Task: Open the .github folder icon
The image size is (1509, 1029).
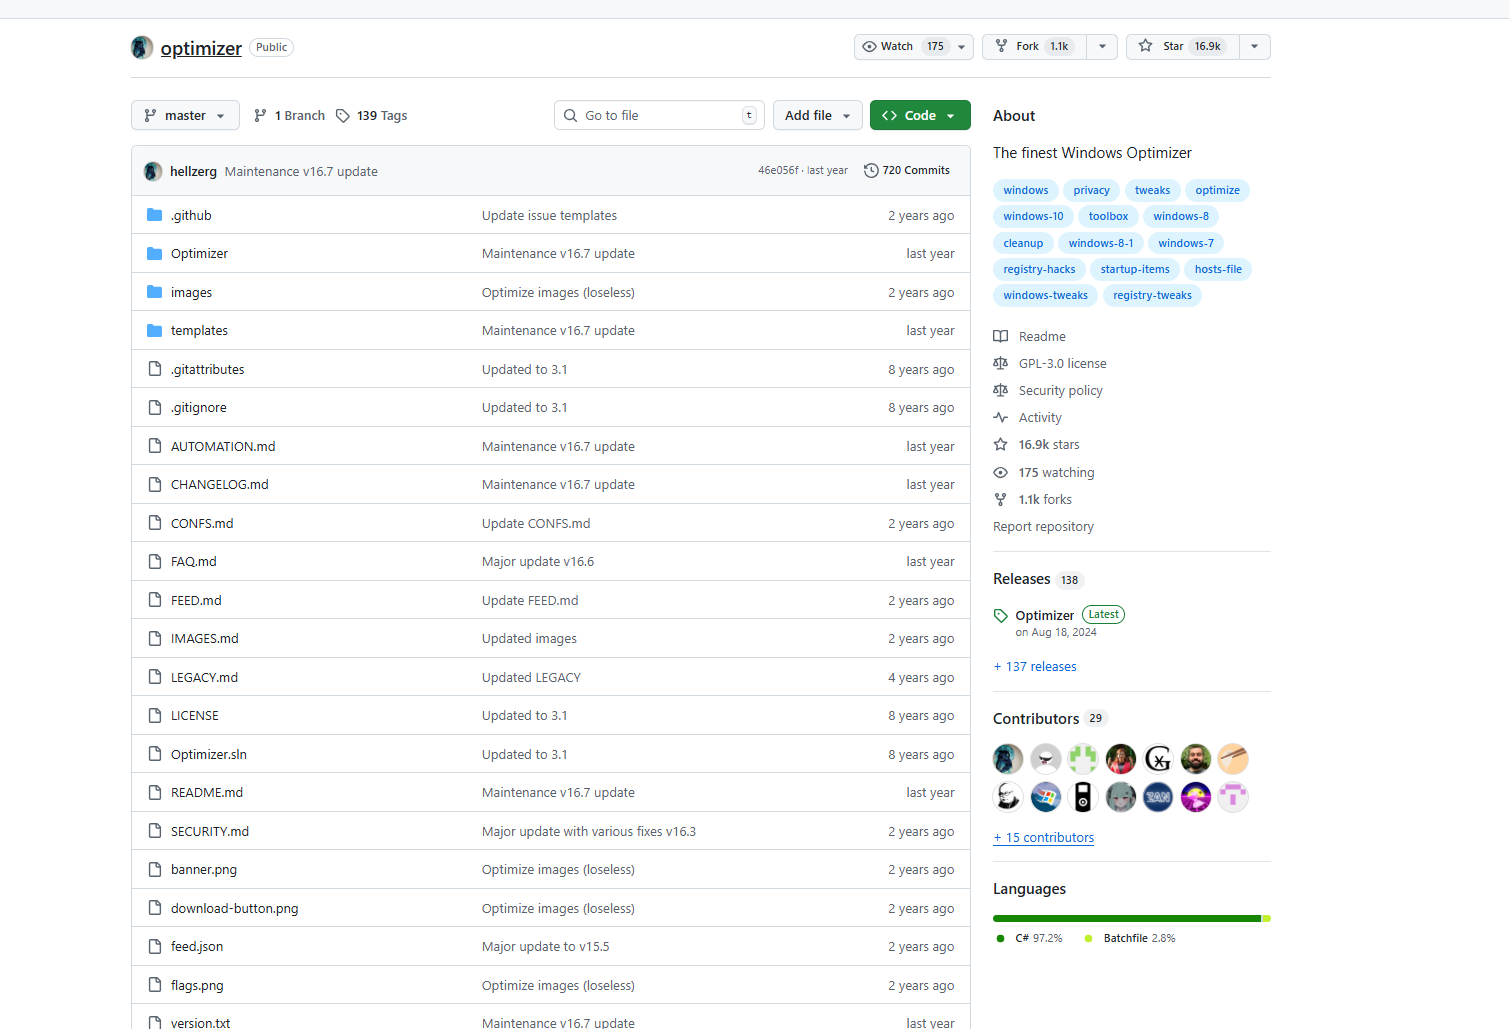Action: [154, 215]
